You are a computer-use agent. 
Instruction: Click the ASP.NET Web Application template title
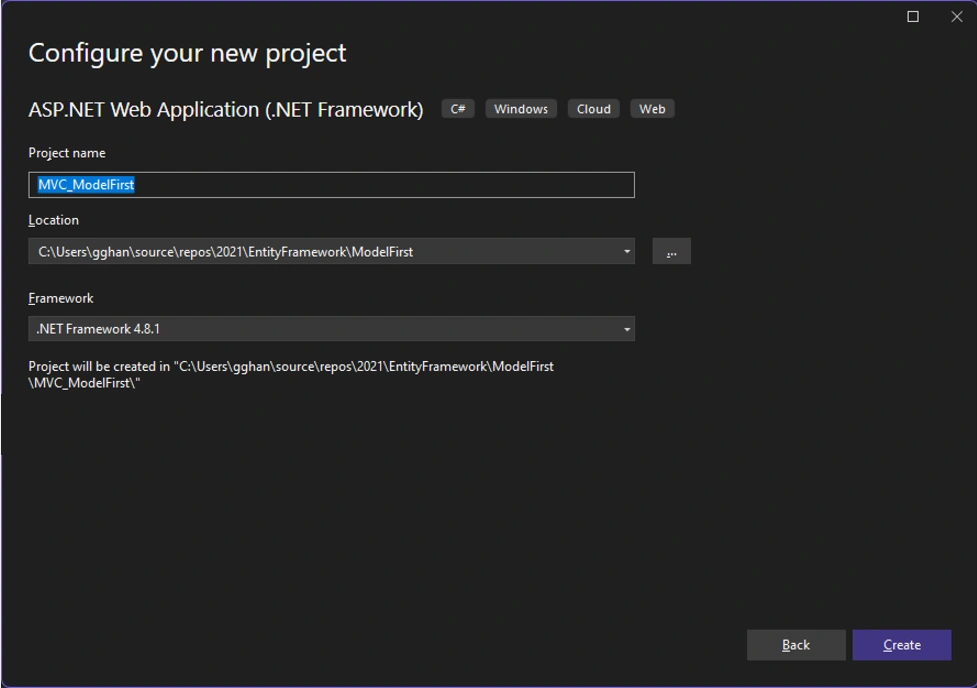click(226, 110)
